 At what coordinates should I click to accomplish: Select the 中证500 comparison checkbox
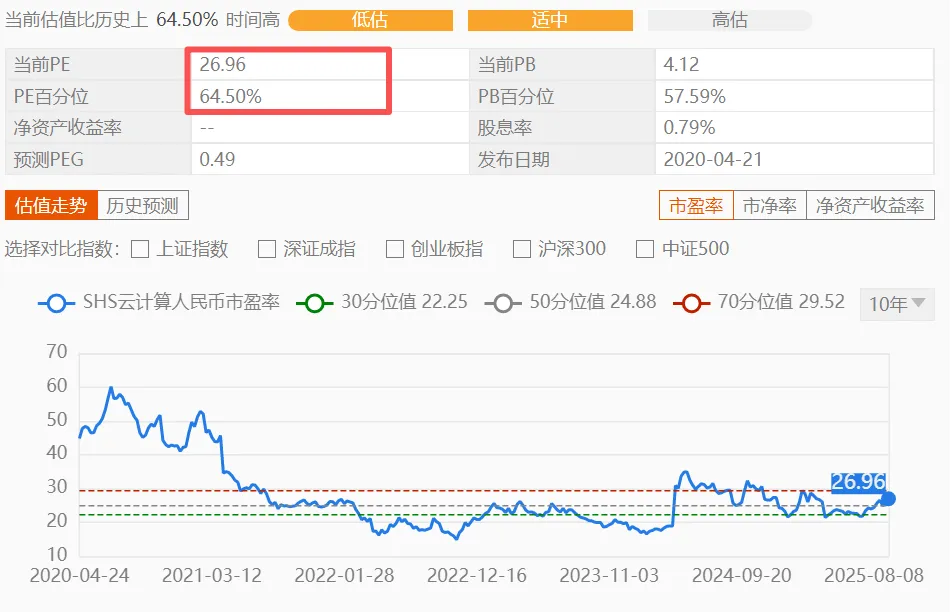coord(646,249)
